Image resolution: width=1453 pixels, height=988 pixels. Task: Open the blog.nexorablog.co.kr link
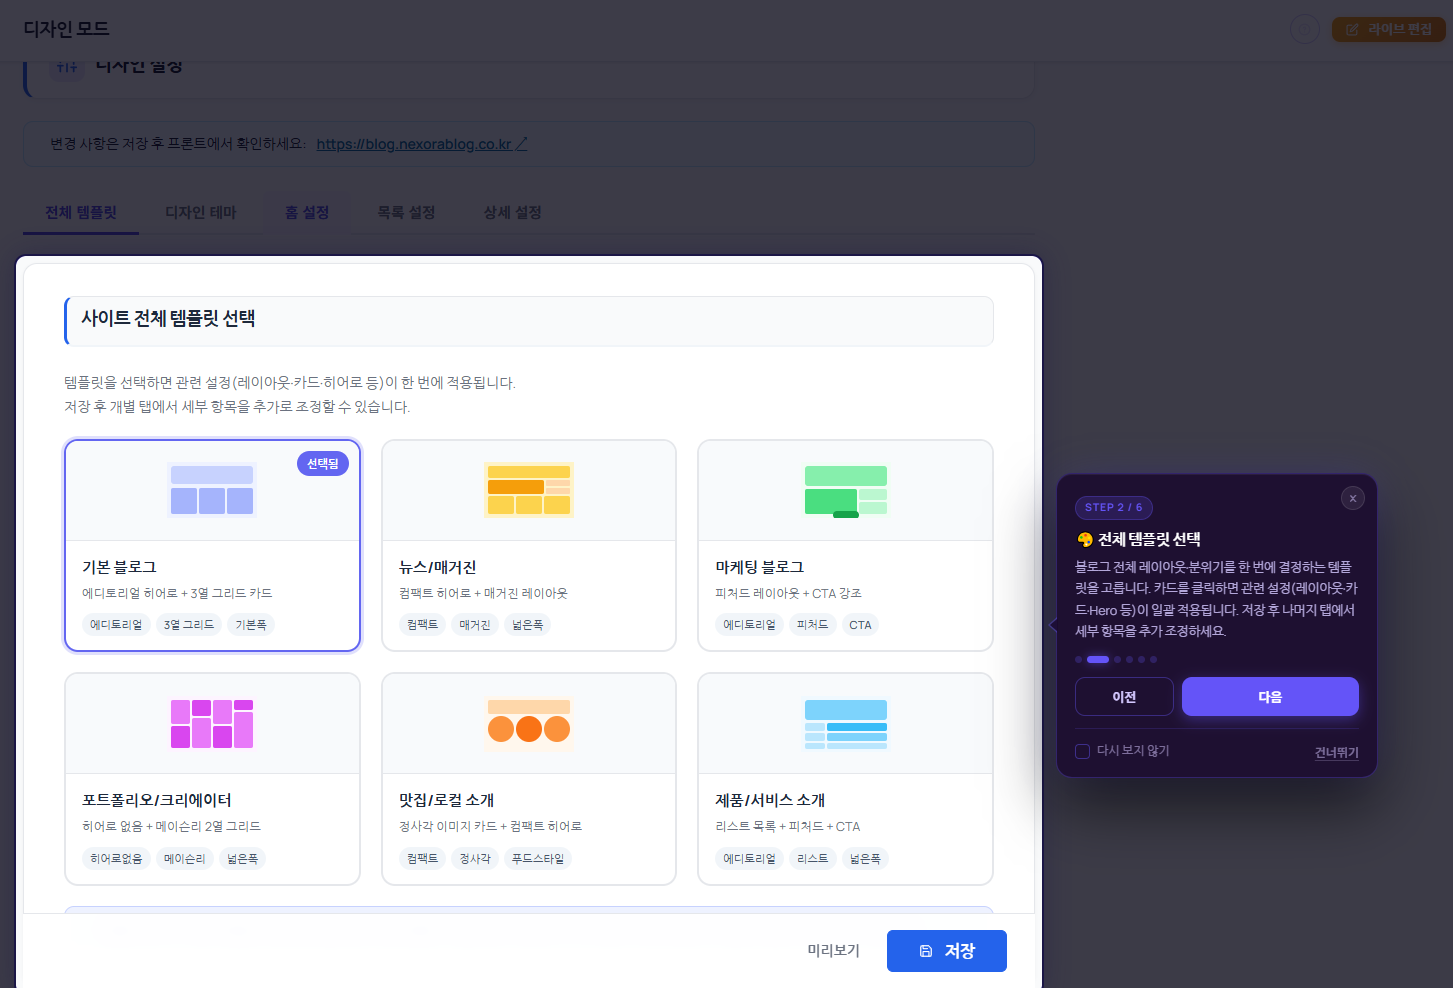(x=414, y=144)
